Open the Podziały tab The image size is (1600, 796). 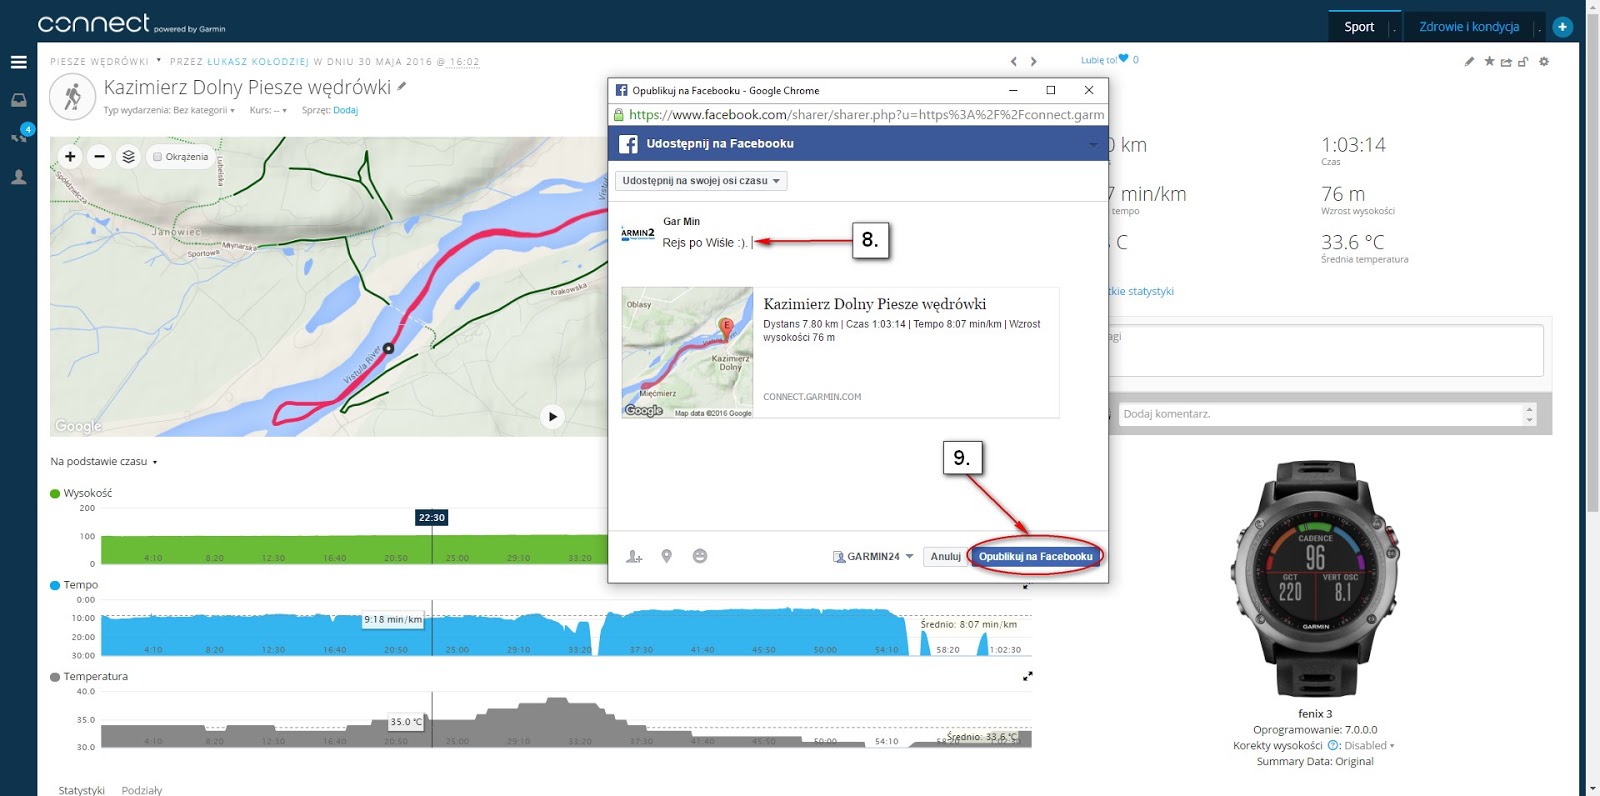[142, 789]
